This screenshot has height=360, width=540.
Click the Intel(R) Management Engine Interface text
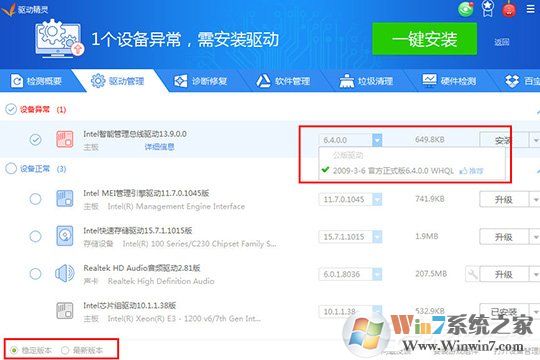176,206
